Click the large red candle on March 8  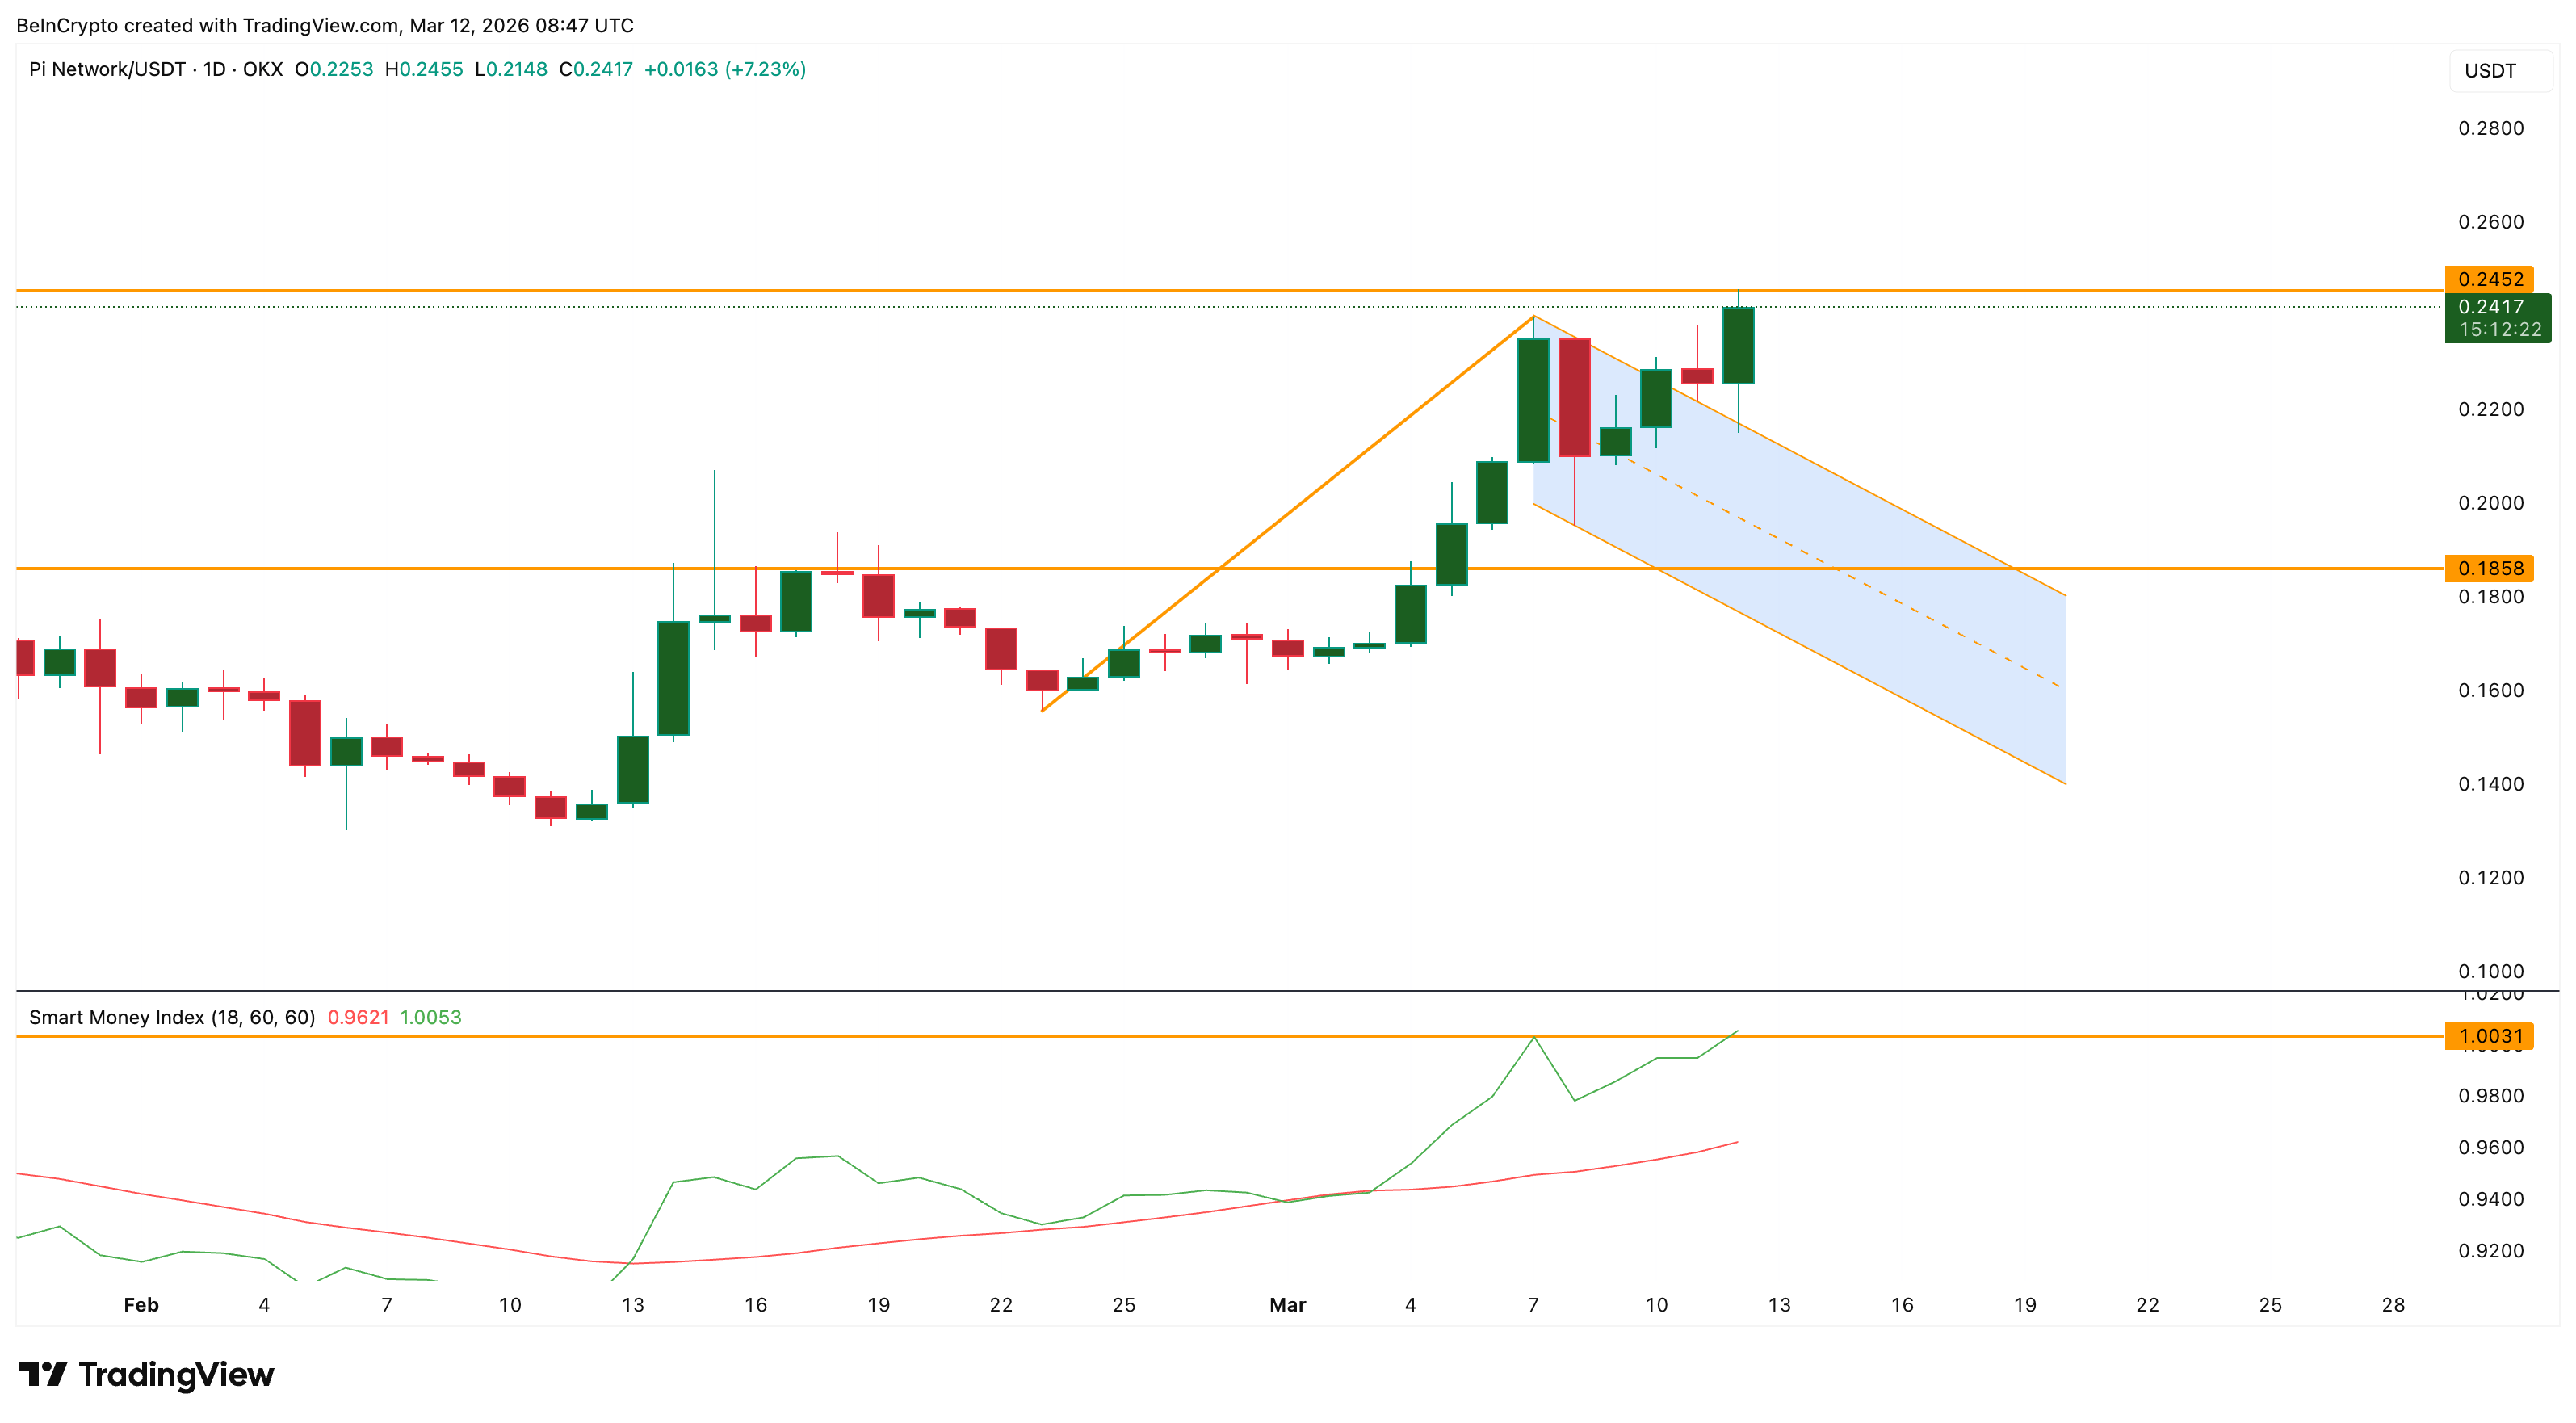[x=1574, y=397]
